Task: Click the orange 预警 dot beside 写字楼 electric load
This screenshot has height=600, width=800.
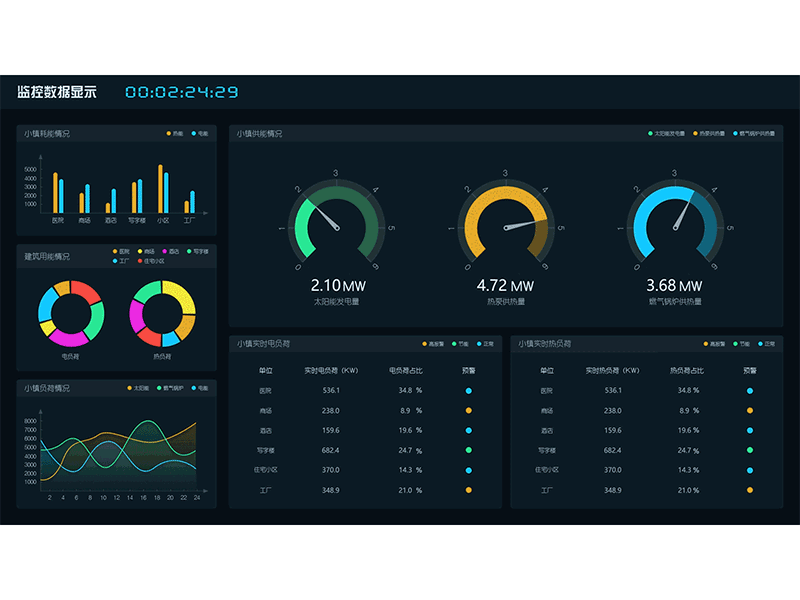Action: 468,449
